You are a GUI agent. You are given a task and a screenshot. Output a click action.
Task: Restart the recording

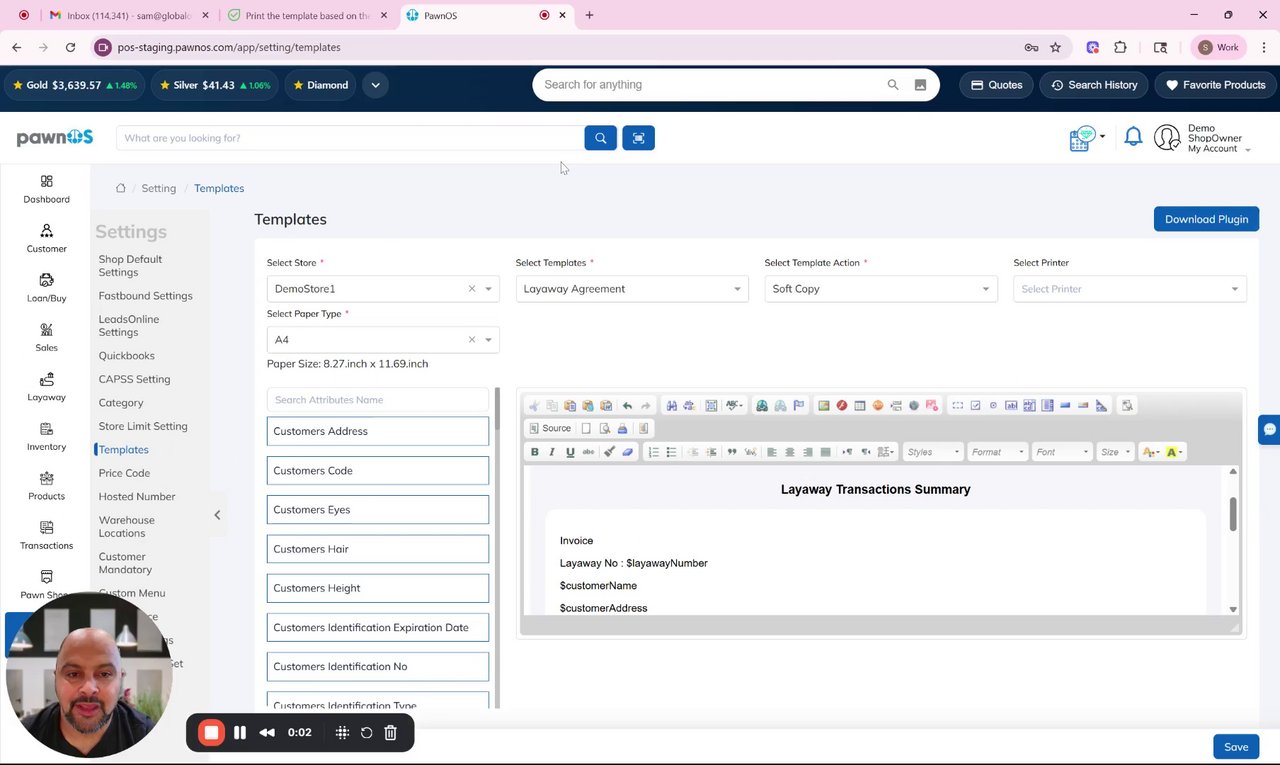366,733
